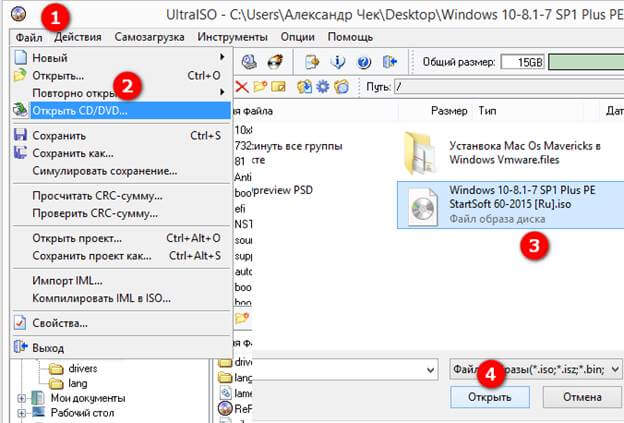Click the UltraISO icon in the title bar
Image resolution: width=624 pixels, height=423 pixels.
click(18, 14)
